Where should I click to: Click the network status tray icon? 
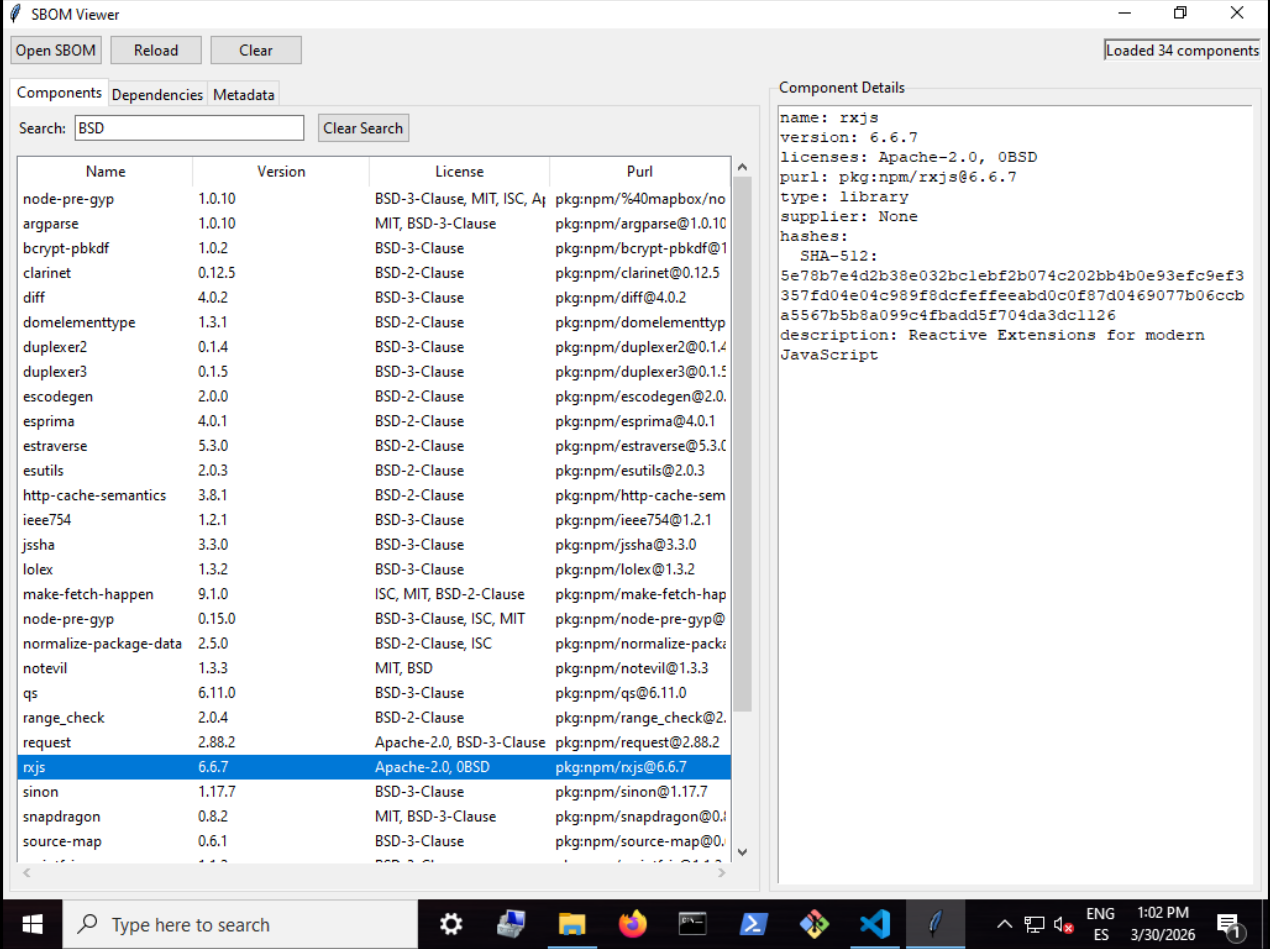pos(1033,923)
